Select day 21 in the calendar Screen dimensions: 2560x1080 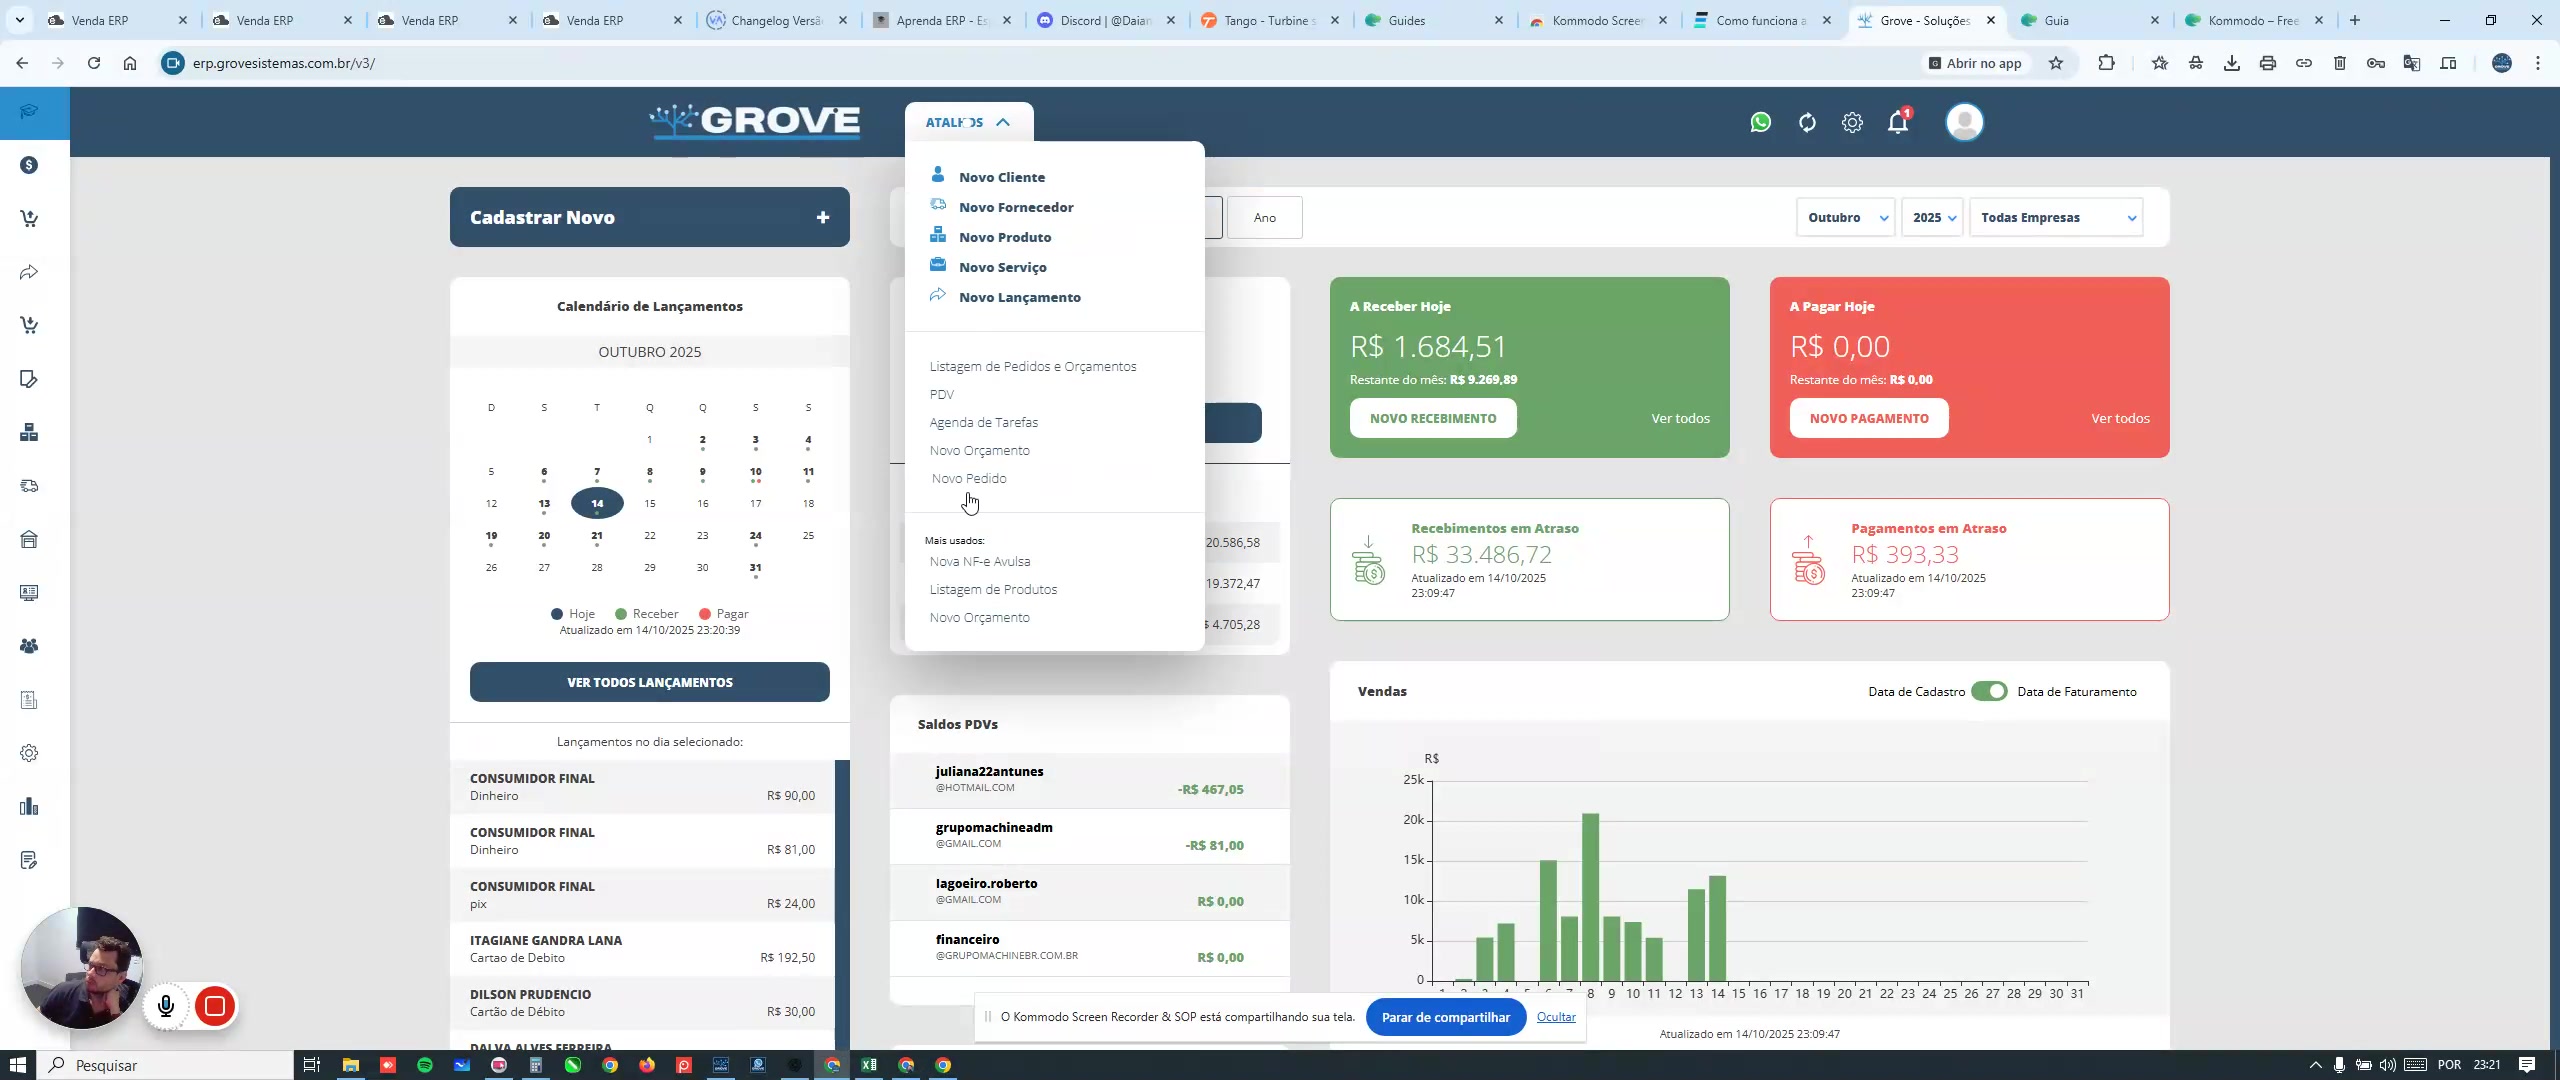pyautogui.click(x=596, y=535)
